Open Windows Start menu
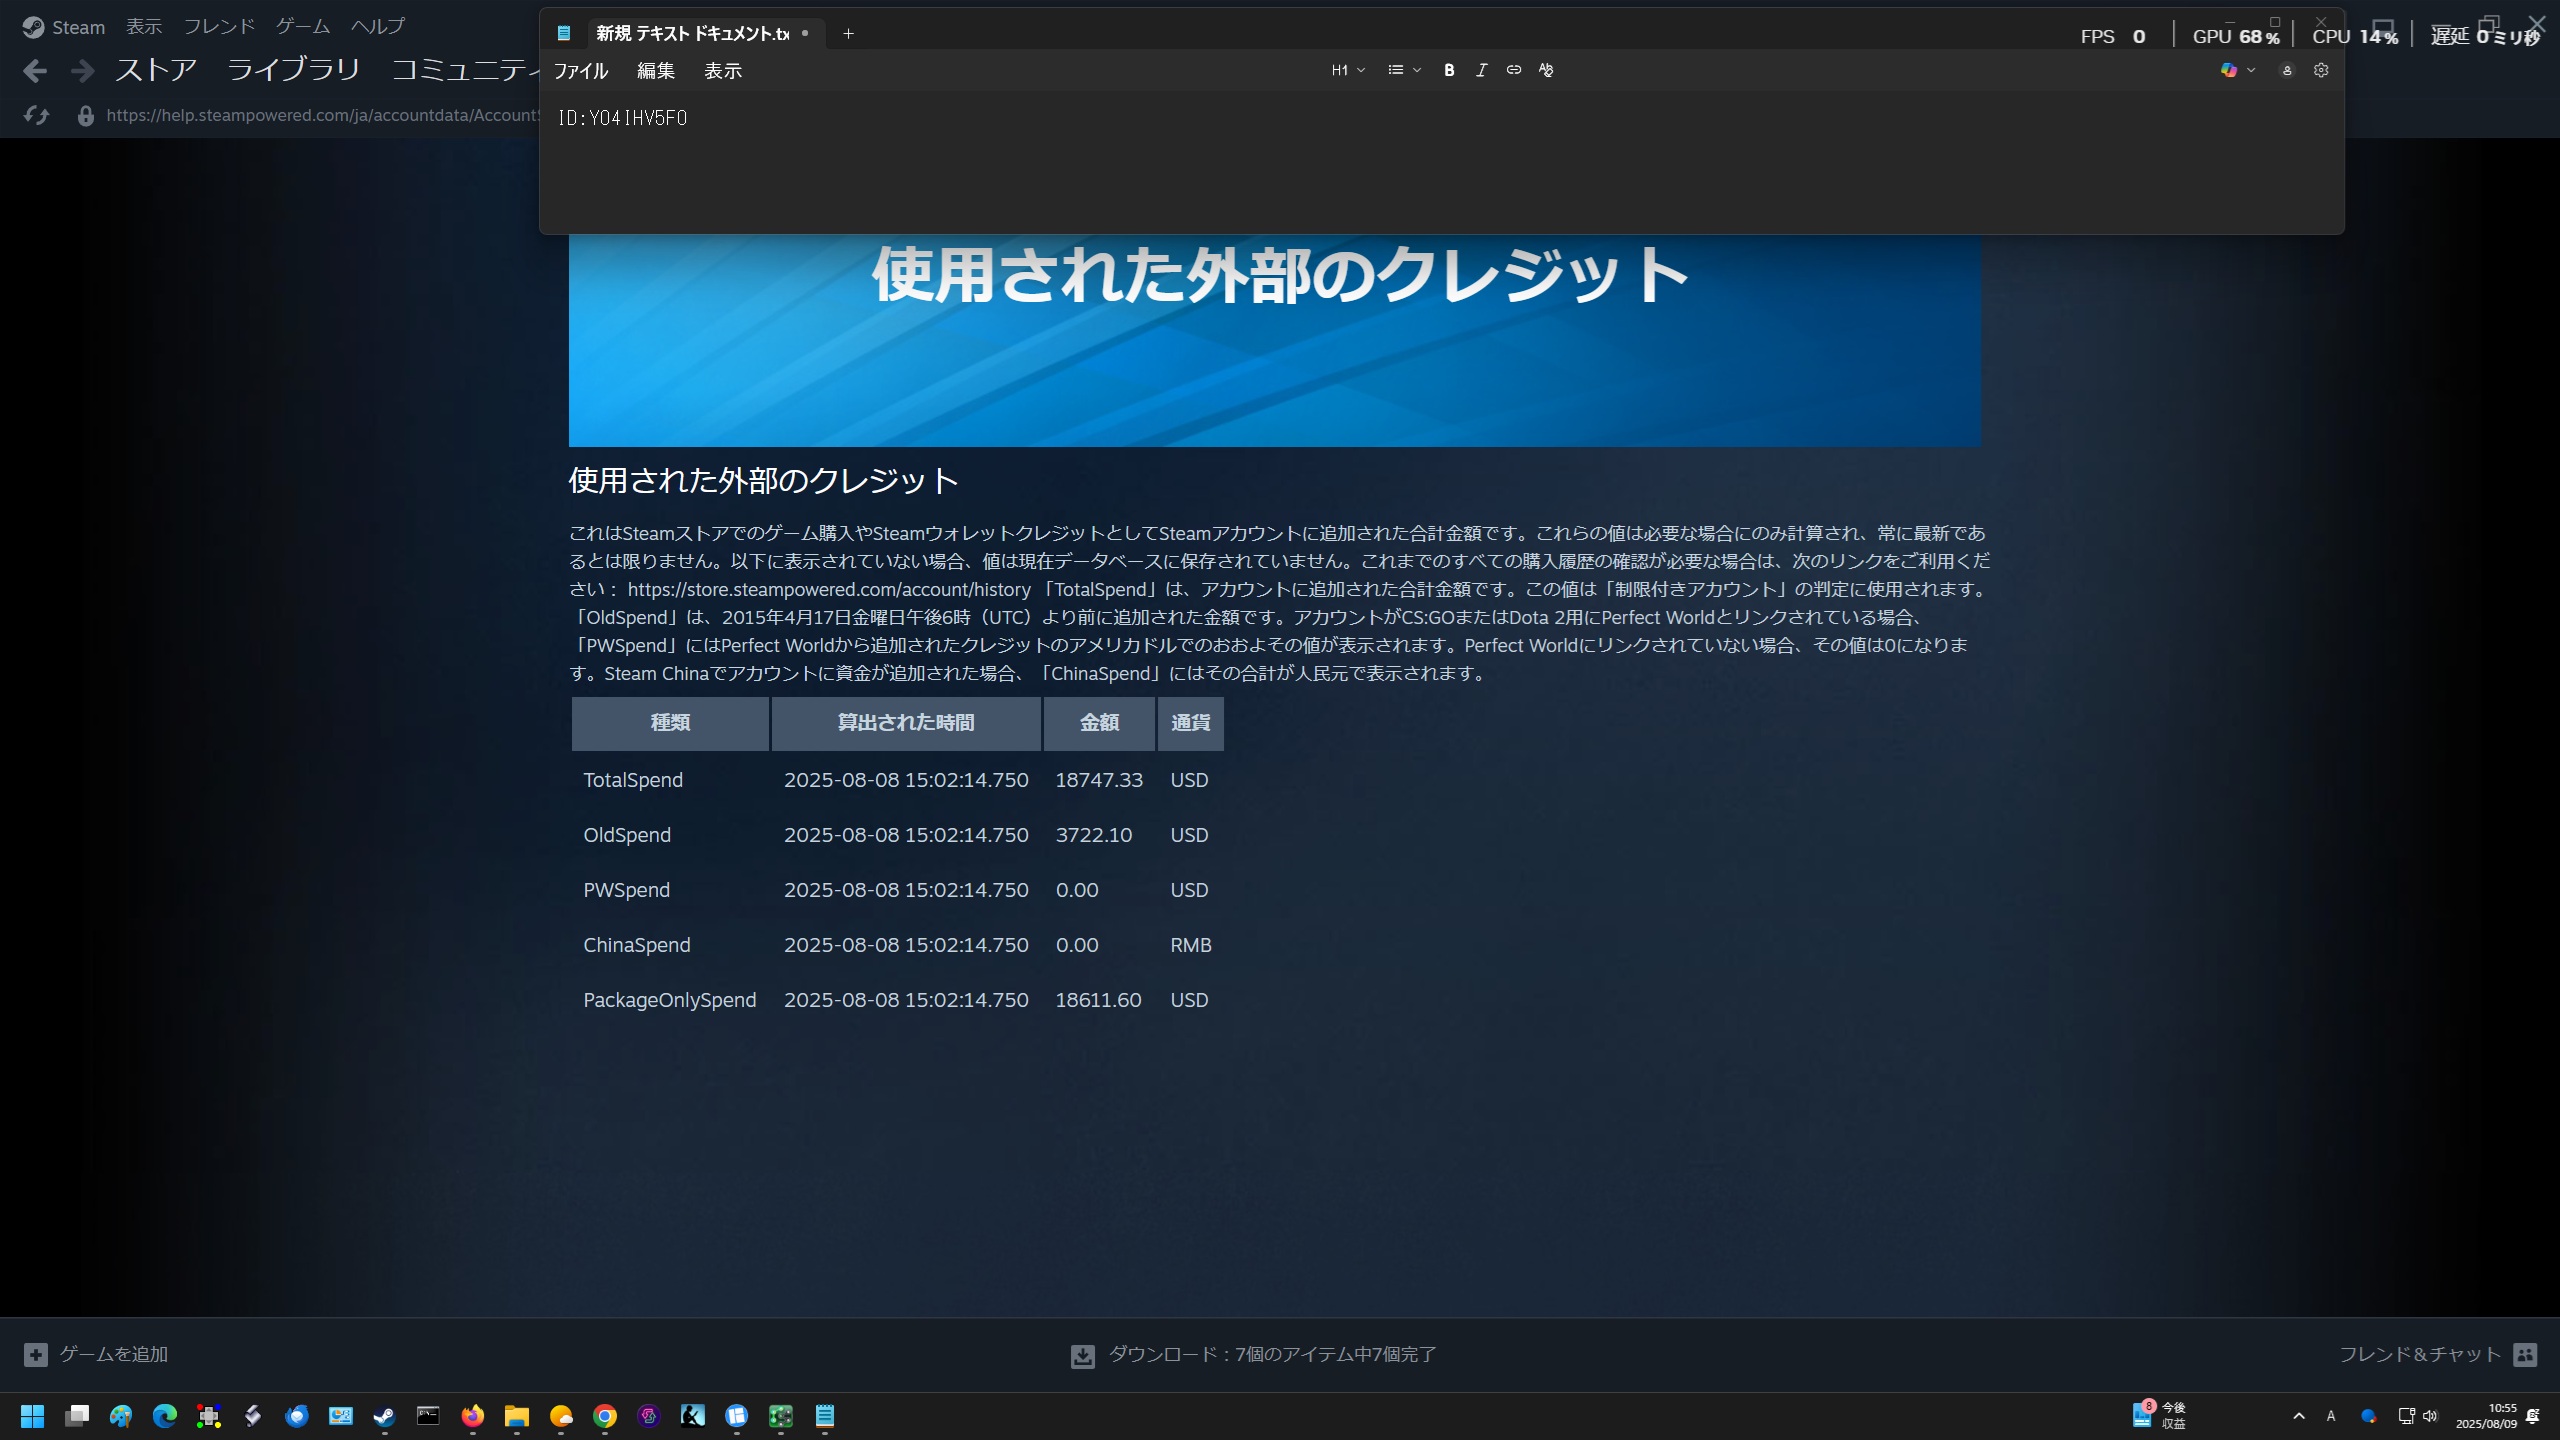Screen dimensions: 2560x1440 pos(33,1416)
